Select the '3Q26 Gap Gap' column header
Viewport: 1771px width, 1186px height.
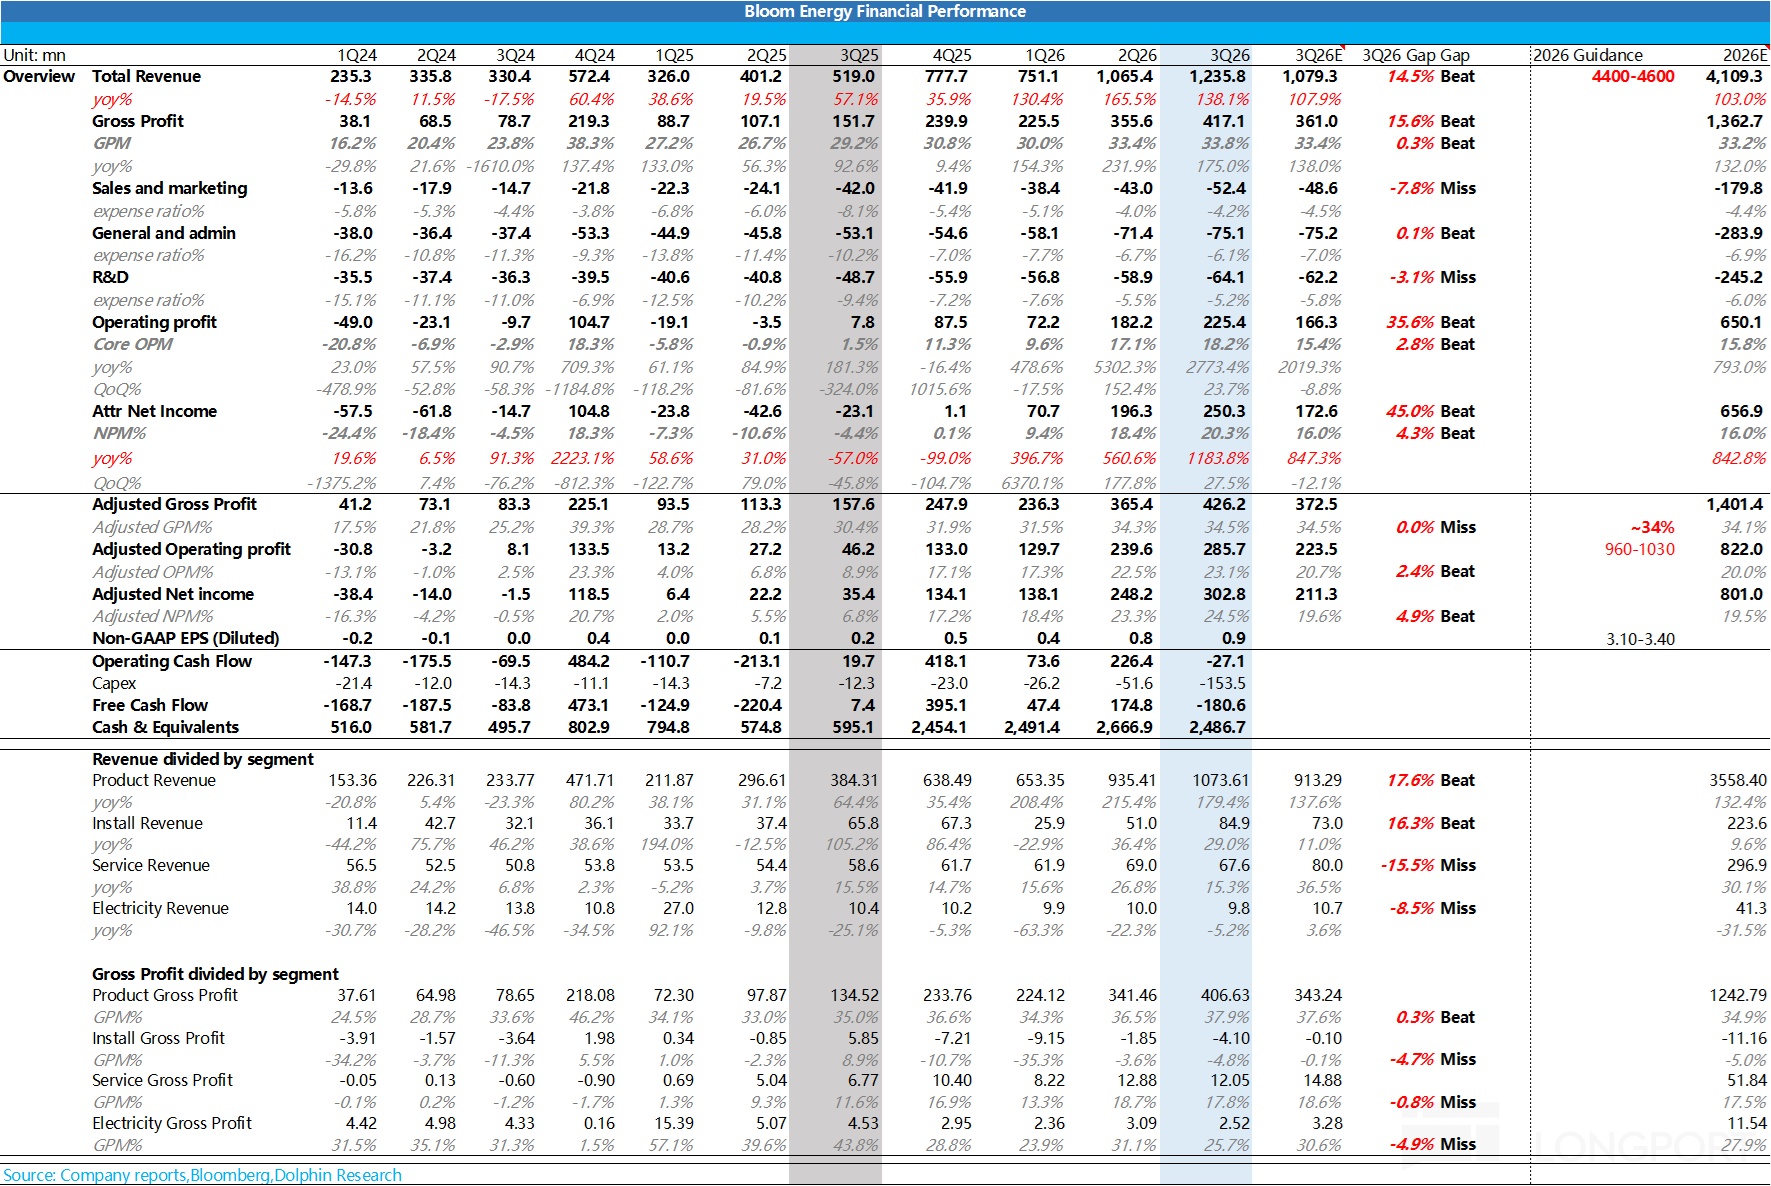(1416, 55)
